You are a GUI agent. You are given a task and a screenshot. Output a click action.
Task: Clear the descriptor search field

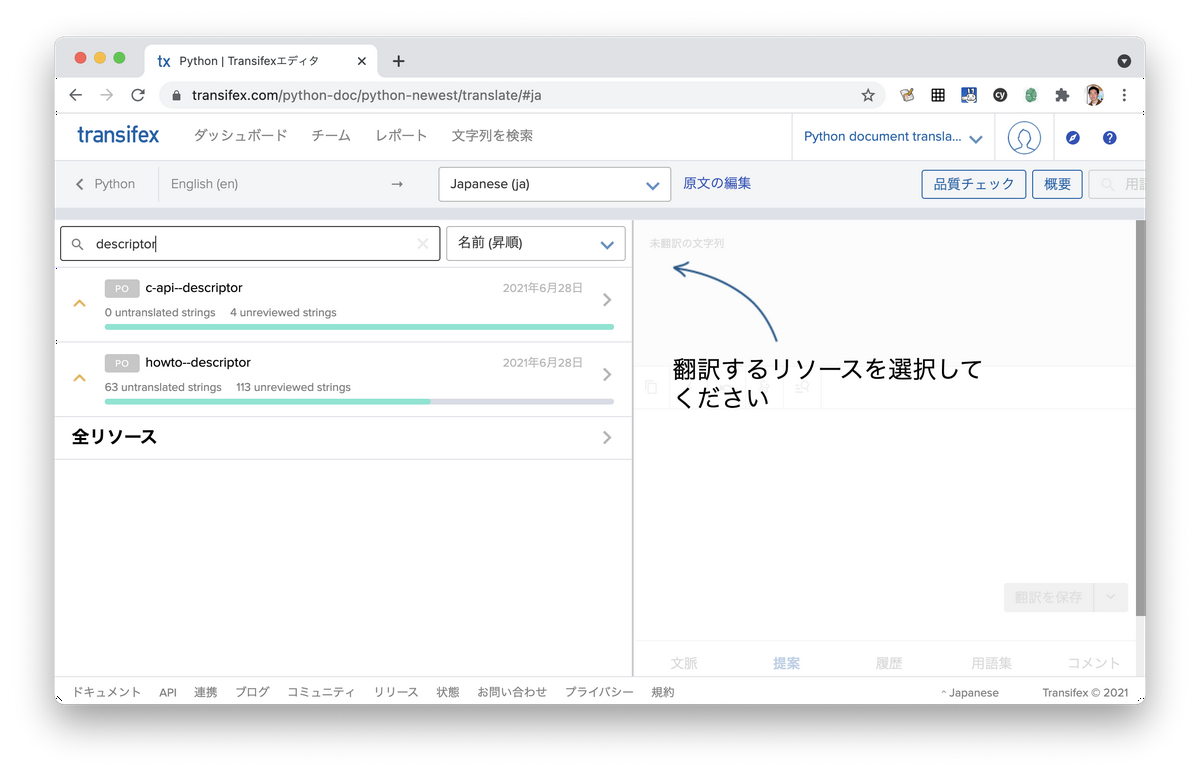(x=423, y=243)
